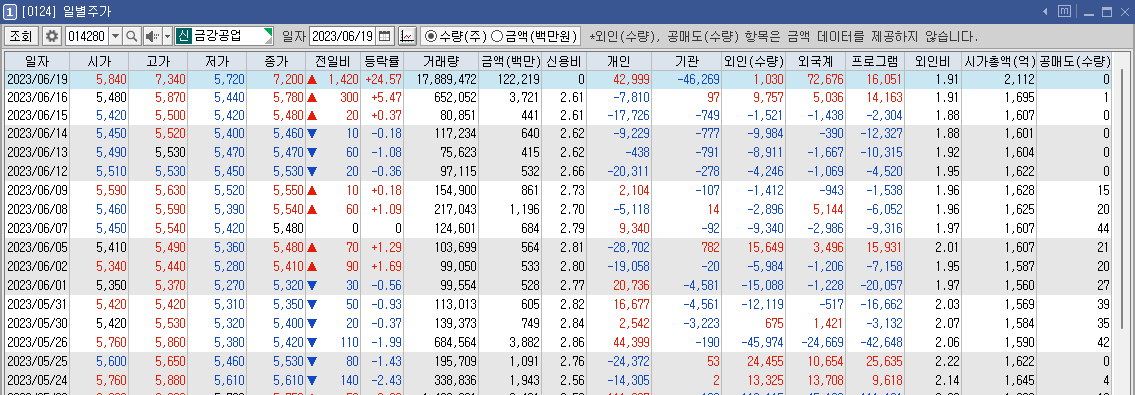Click the stock code field 014280
The width and height of the screenshot is (1135, 395).
tap(86, 35)
